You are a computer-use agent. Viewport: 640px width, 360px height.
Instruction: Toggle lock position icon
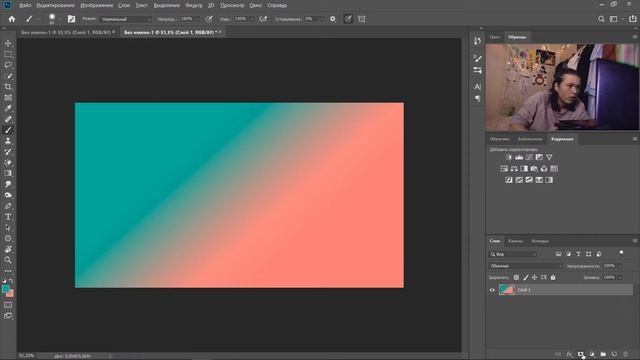pos(535,278)
